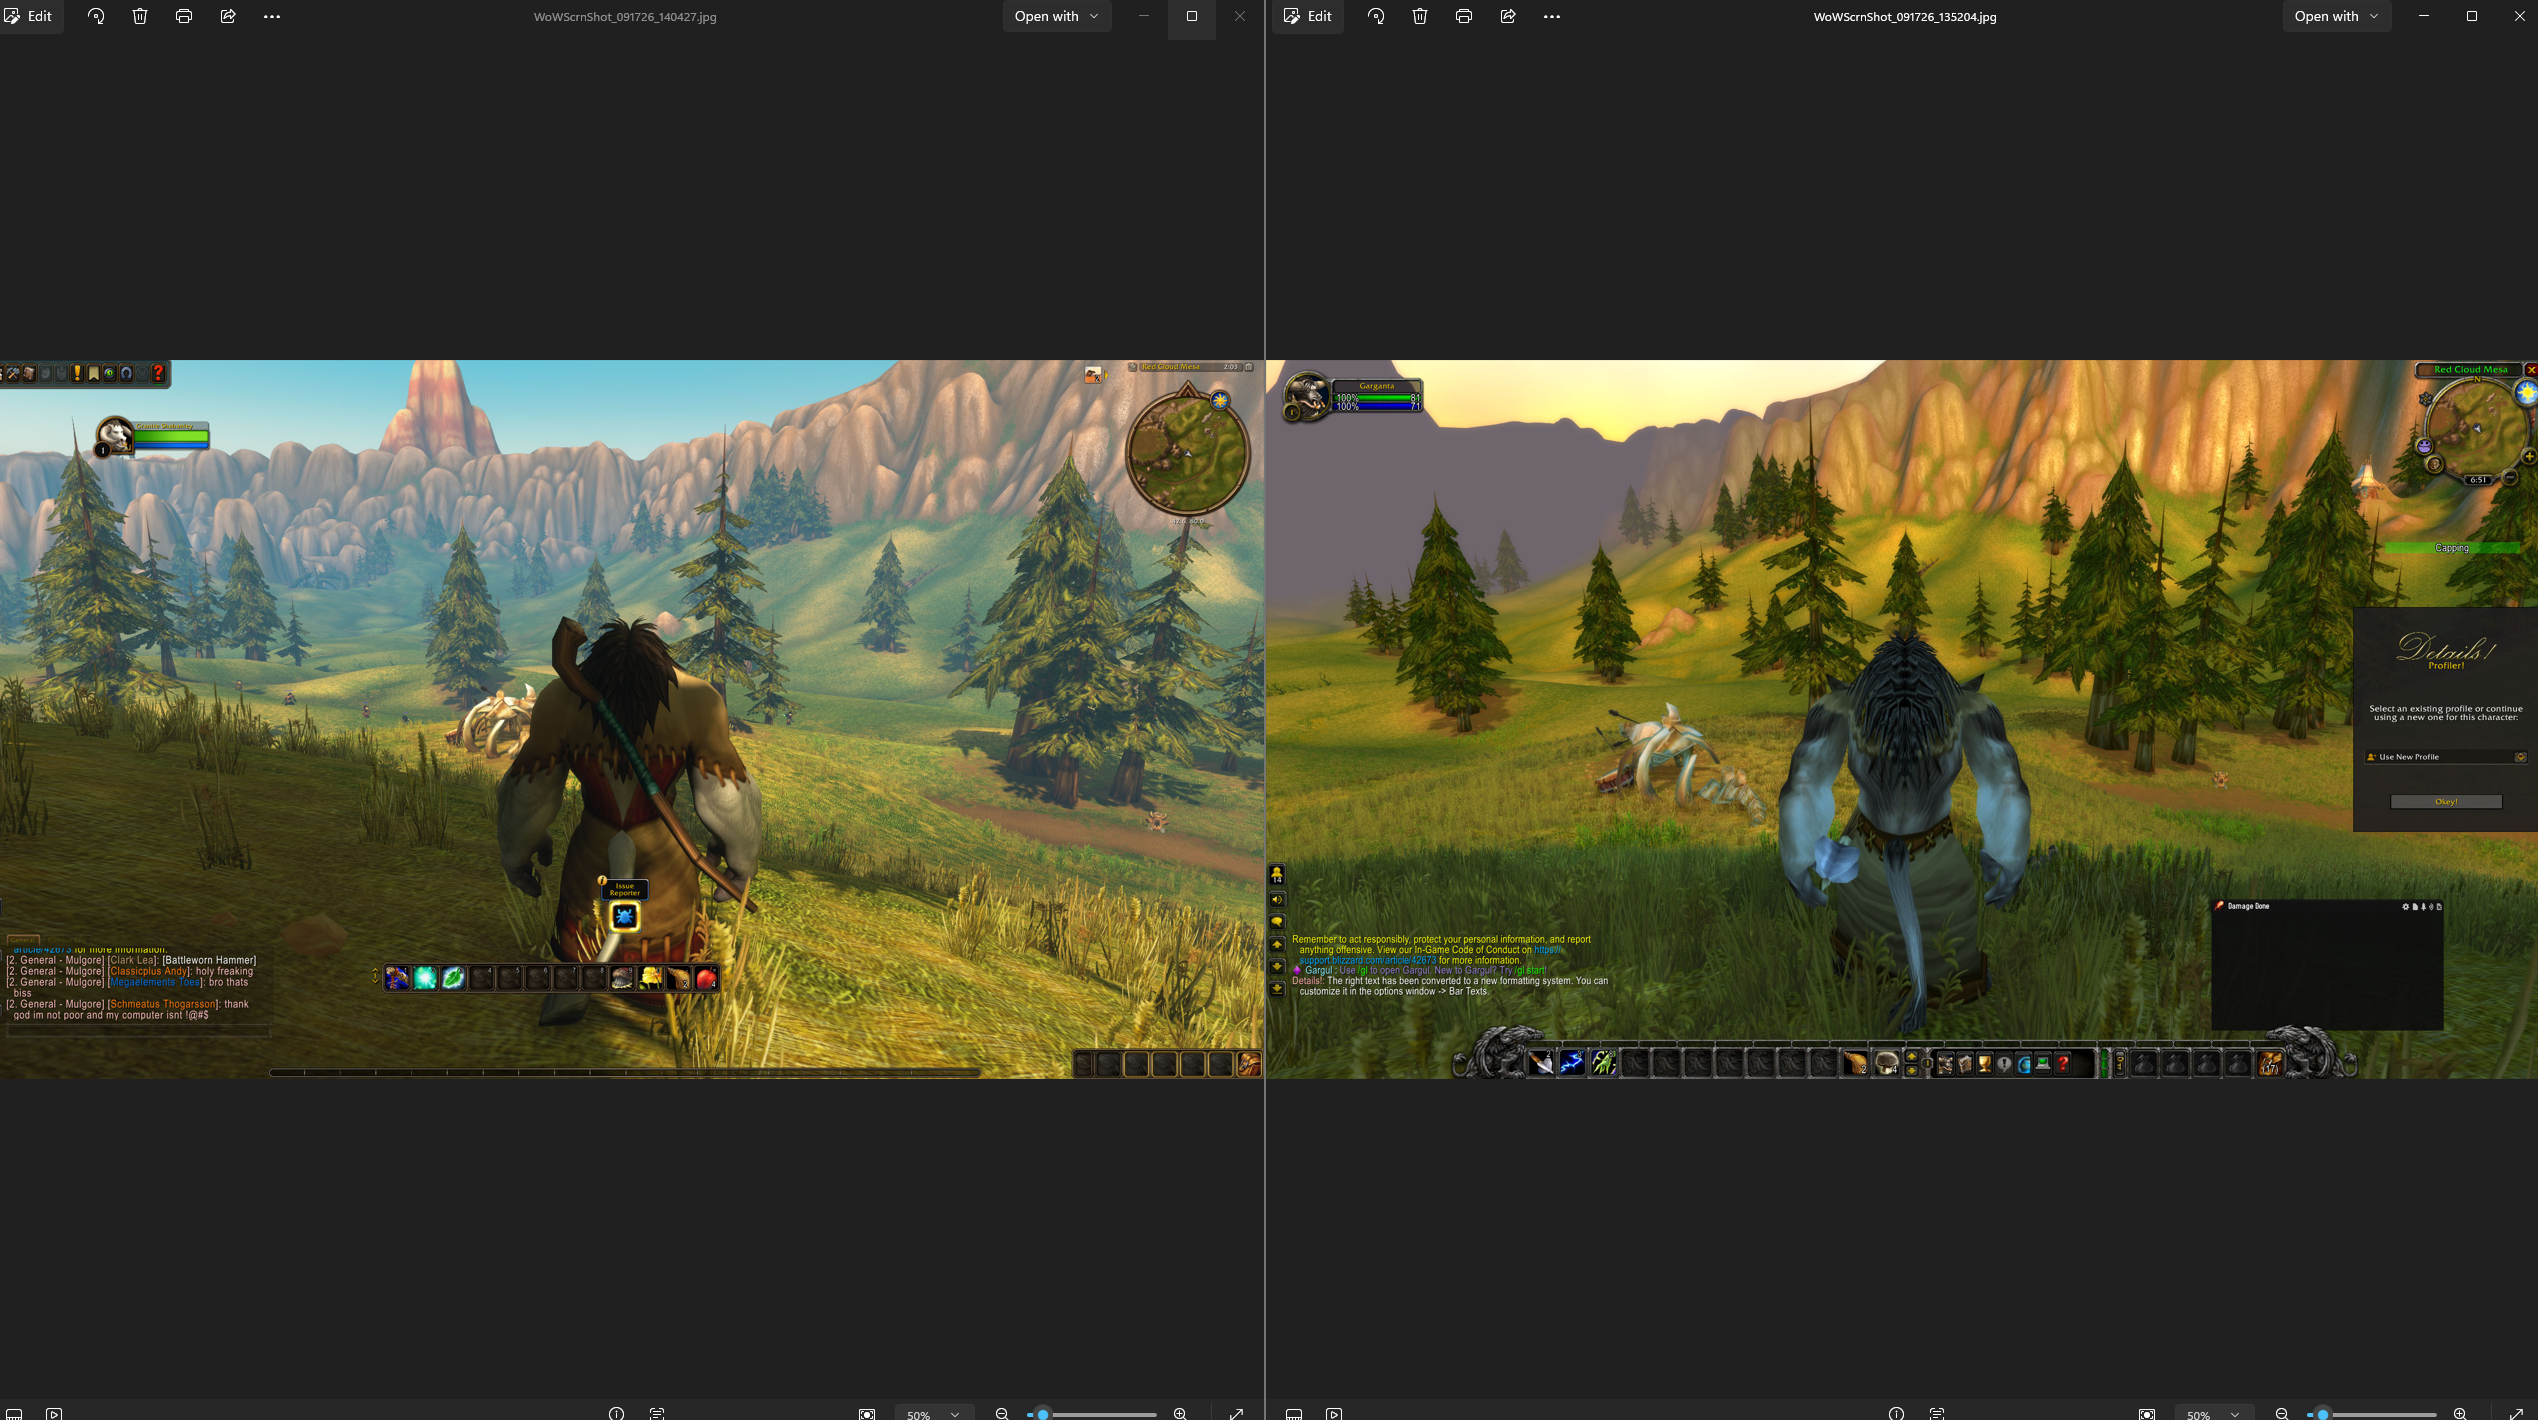Open 50% zoom dropdown in left window

(934, 1413)
